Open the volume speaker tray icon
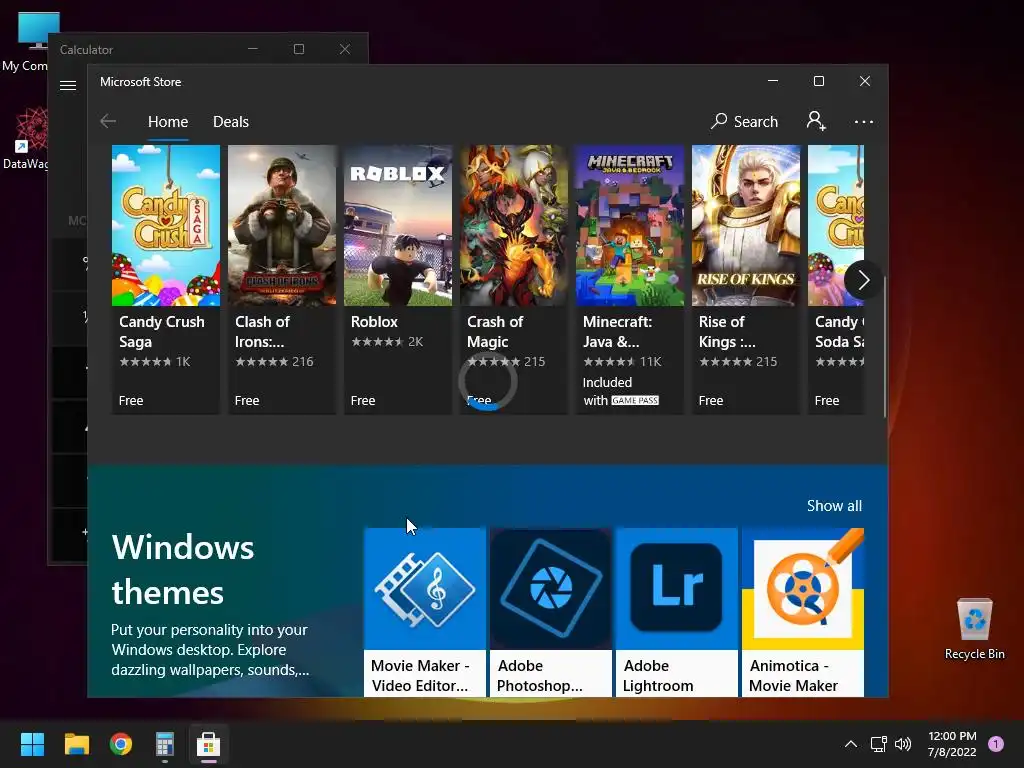Viewport: 1024px width, 768px height. pyautogui.click(x=903, y=744)
